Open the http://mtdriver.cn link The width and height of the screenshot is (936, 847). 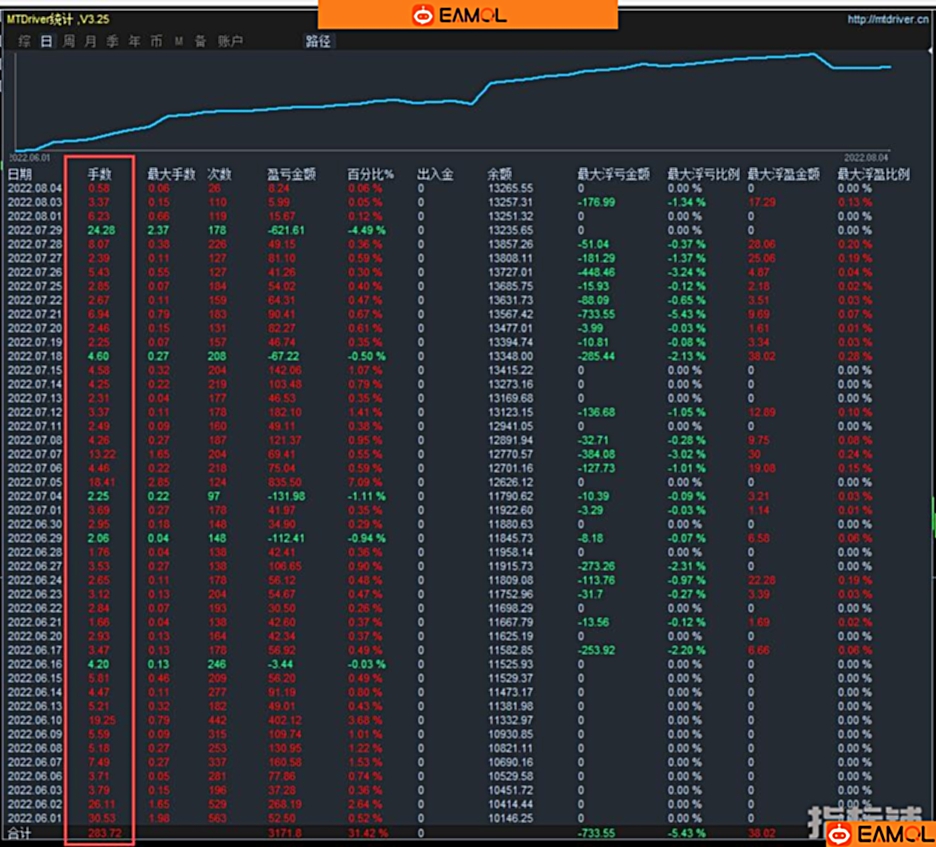(x=888, y=19)
